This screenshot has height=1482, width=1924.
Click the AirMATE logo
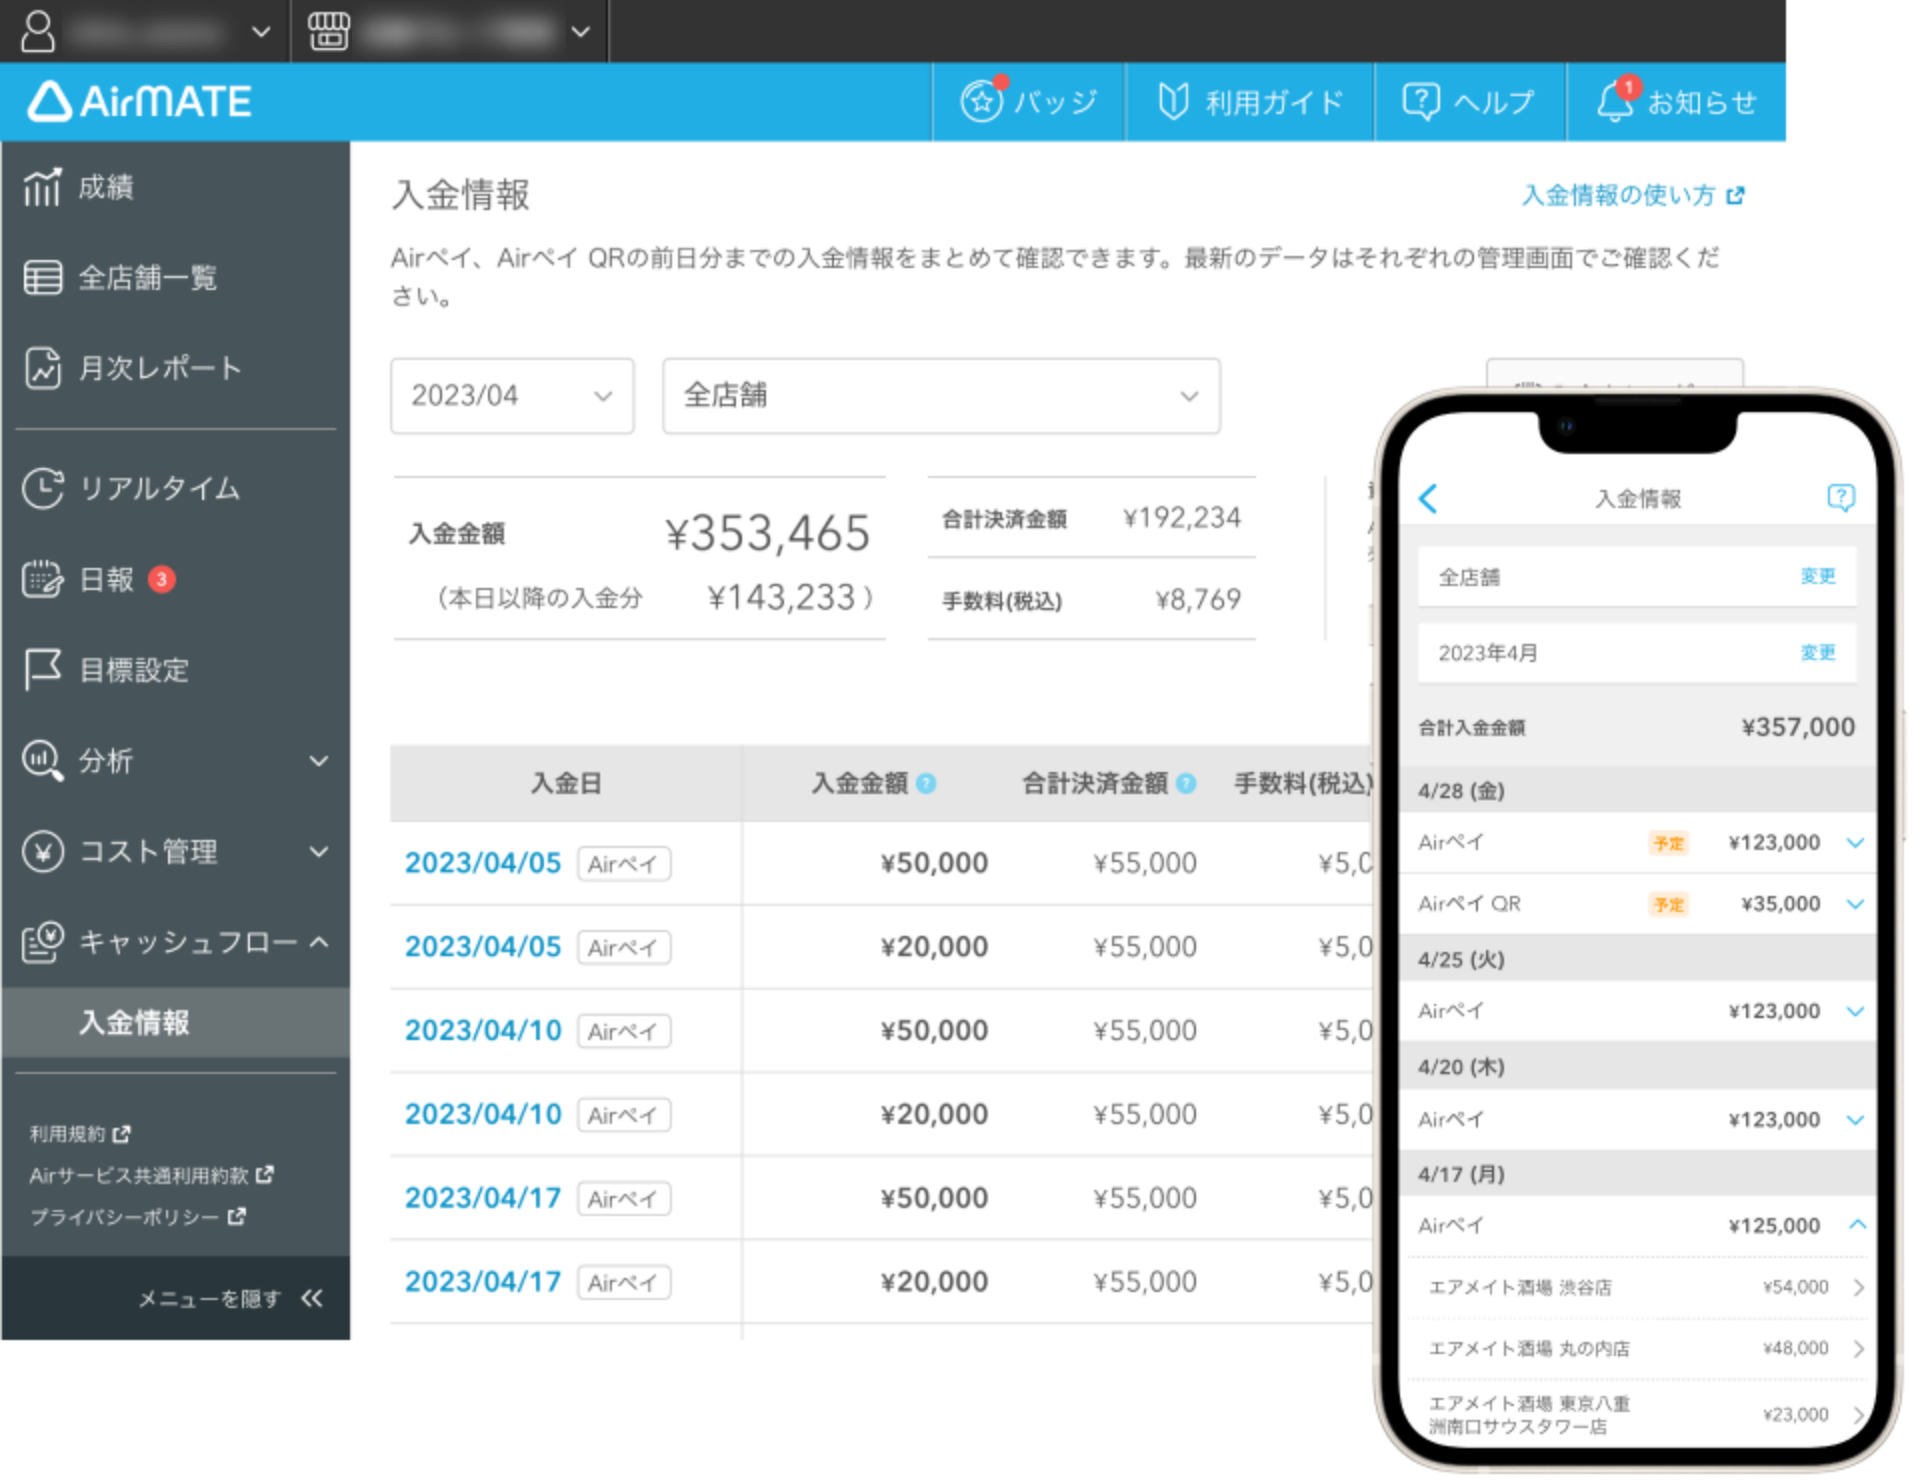point(139,102)
